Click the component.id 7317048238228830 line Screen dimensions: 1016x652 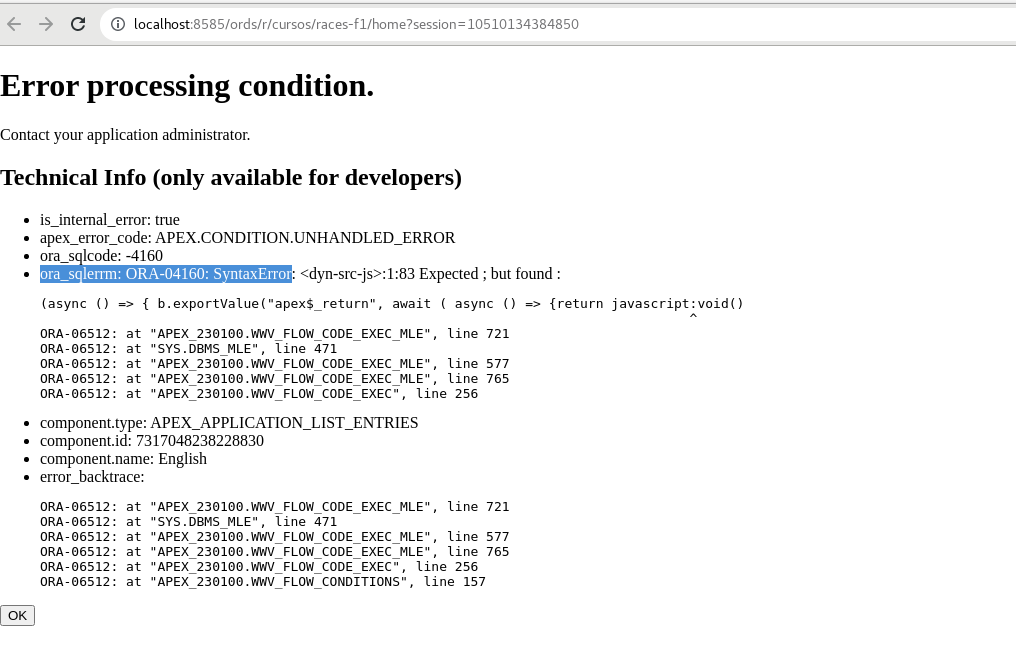pos(152,440)
